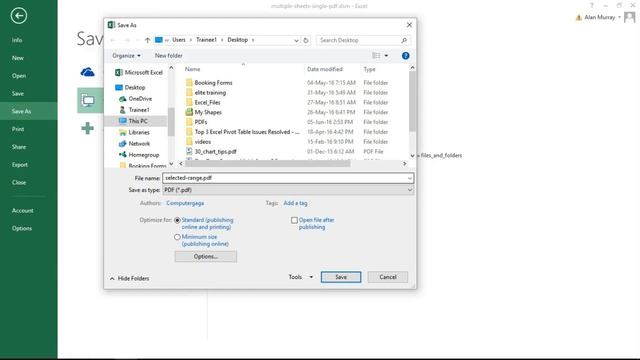
Task: Collapse folders with Hide Folders
Action: click(x=129, y=278)
